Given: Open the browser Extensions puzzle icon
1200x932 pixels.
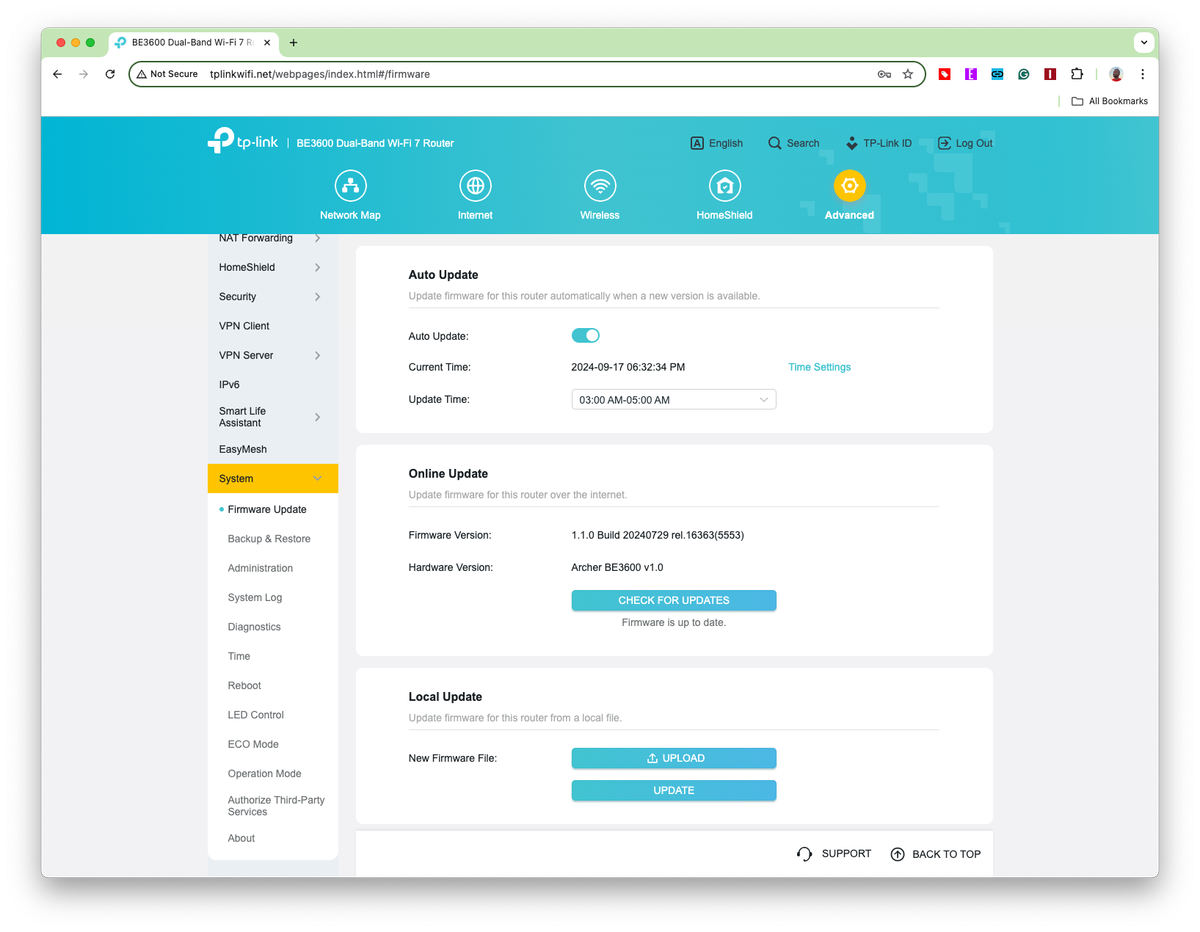Looking at the screenshot, I should point(1077,74).
